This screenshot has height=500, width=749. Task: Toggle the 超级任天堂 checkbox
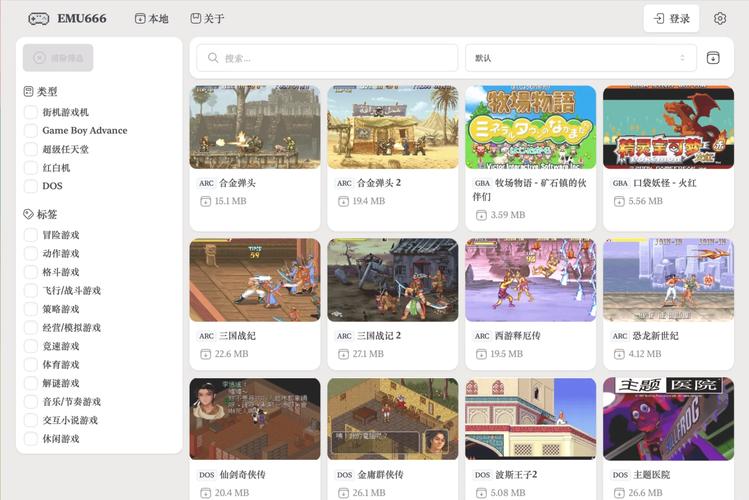pos(31,149)
